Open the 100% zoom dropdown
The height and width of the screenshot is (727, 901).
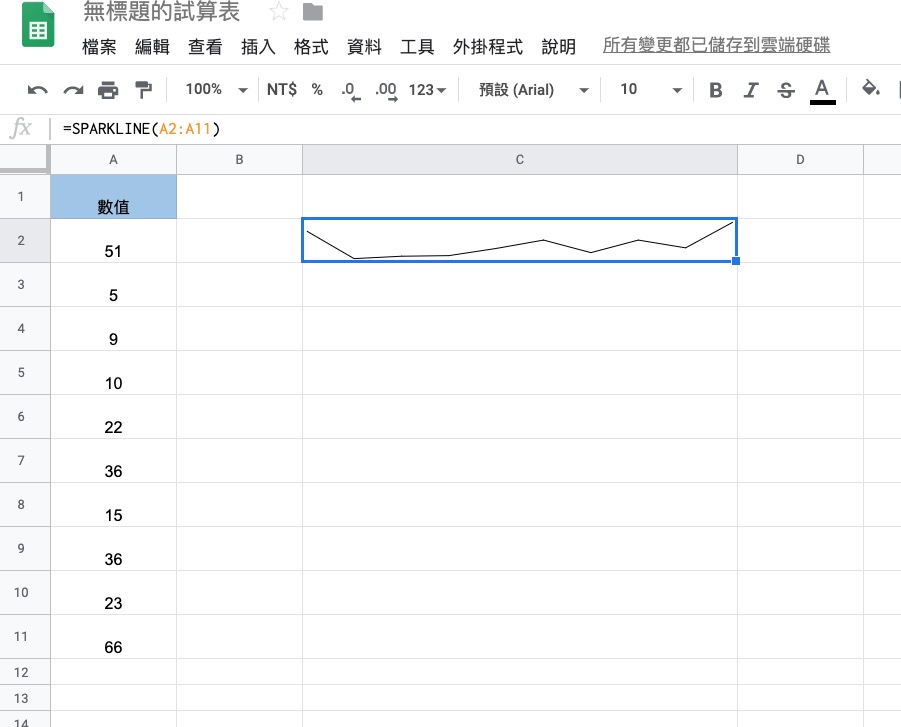[x=217, y=90]
